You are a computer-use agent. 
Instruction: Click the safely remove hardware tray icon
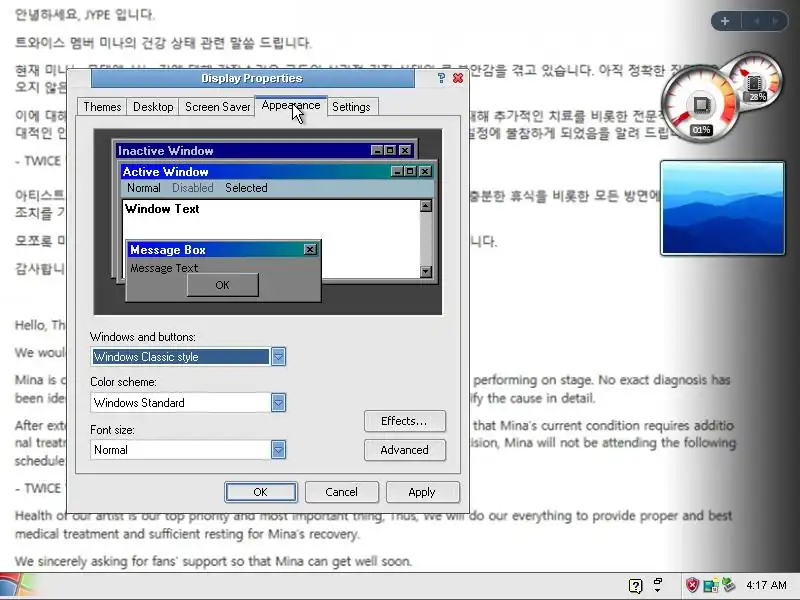[728, 585]
